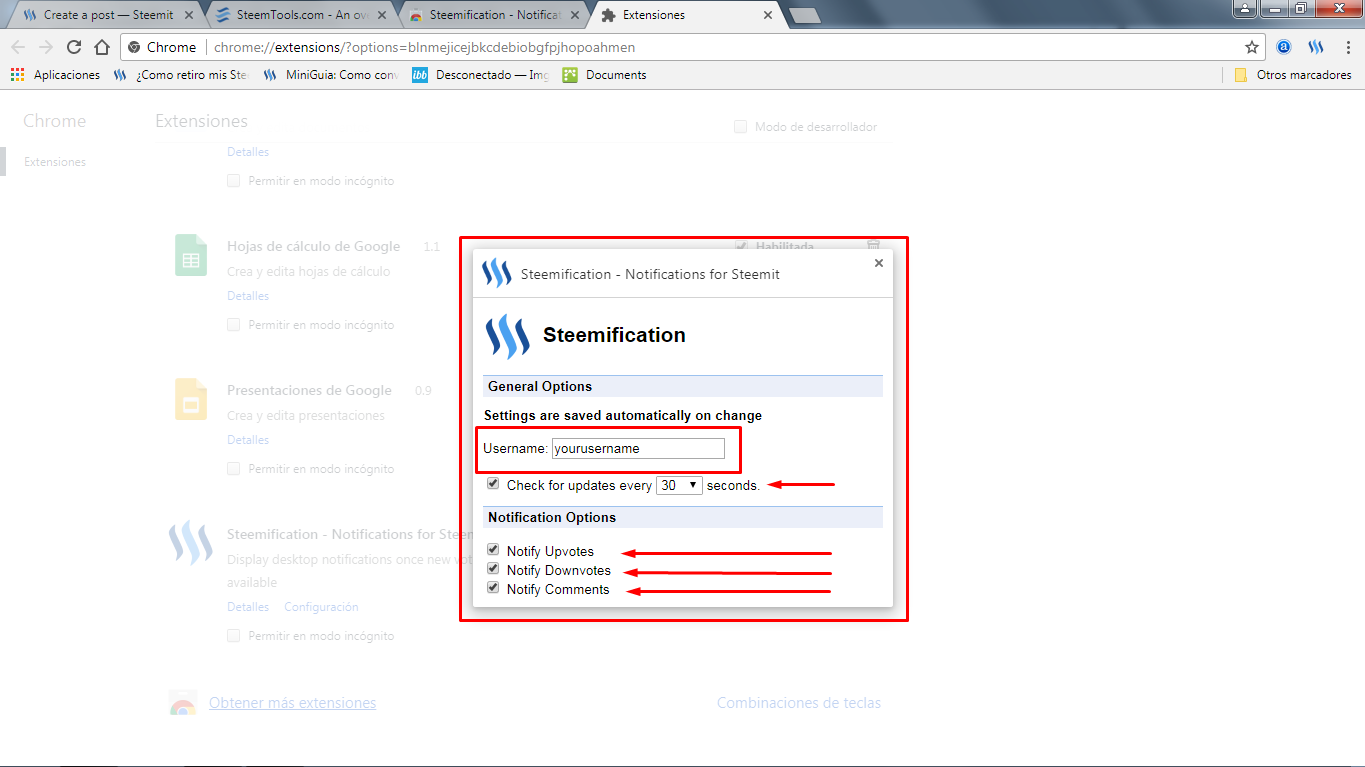
Task: Open the Chrome profile icon in the title bar
Action: pyautogui.click(x=1244, y=8)
